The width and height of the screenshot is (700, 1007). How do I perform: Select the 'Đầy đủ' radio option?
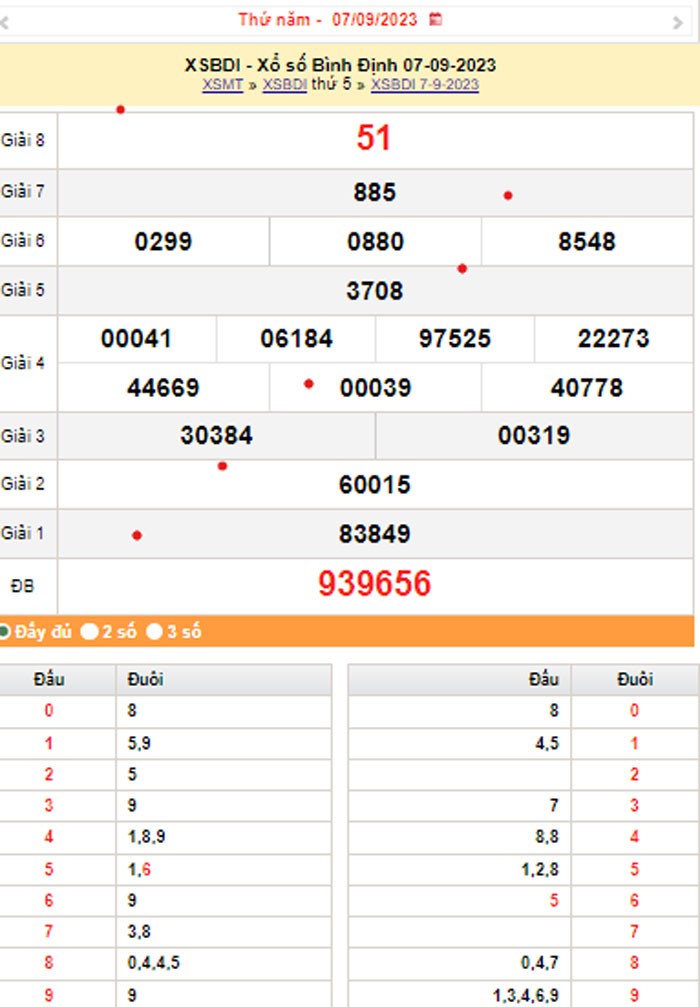pyautogui.click(x=5, y=632)
